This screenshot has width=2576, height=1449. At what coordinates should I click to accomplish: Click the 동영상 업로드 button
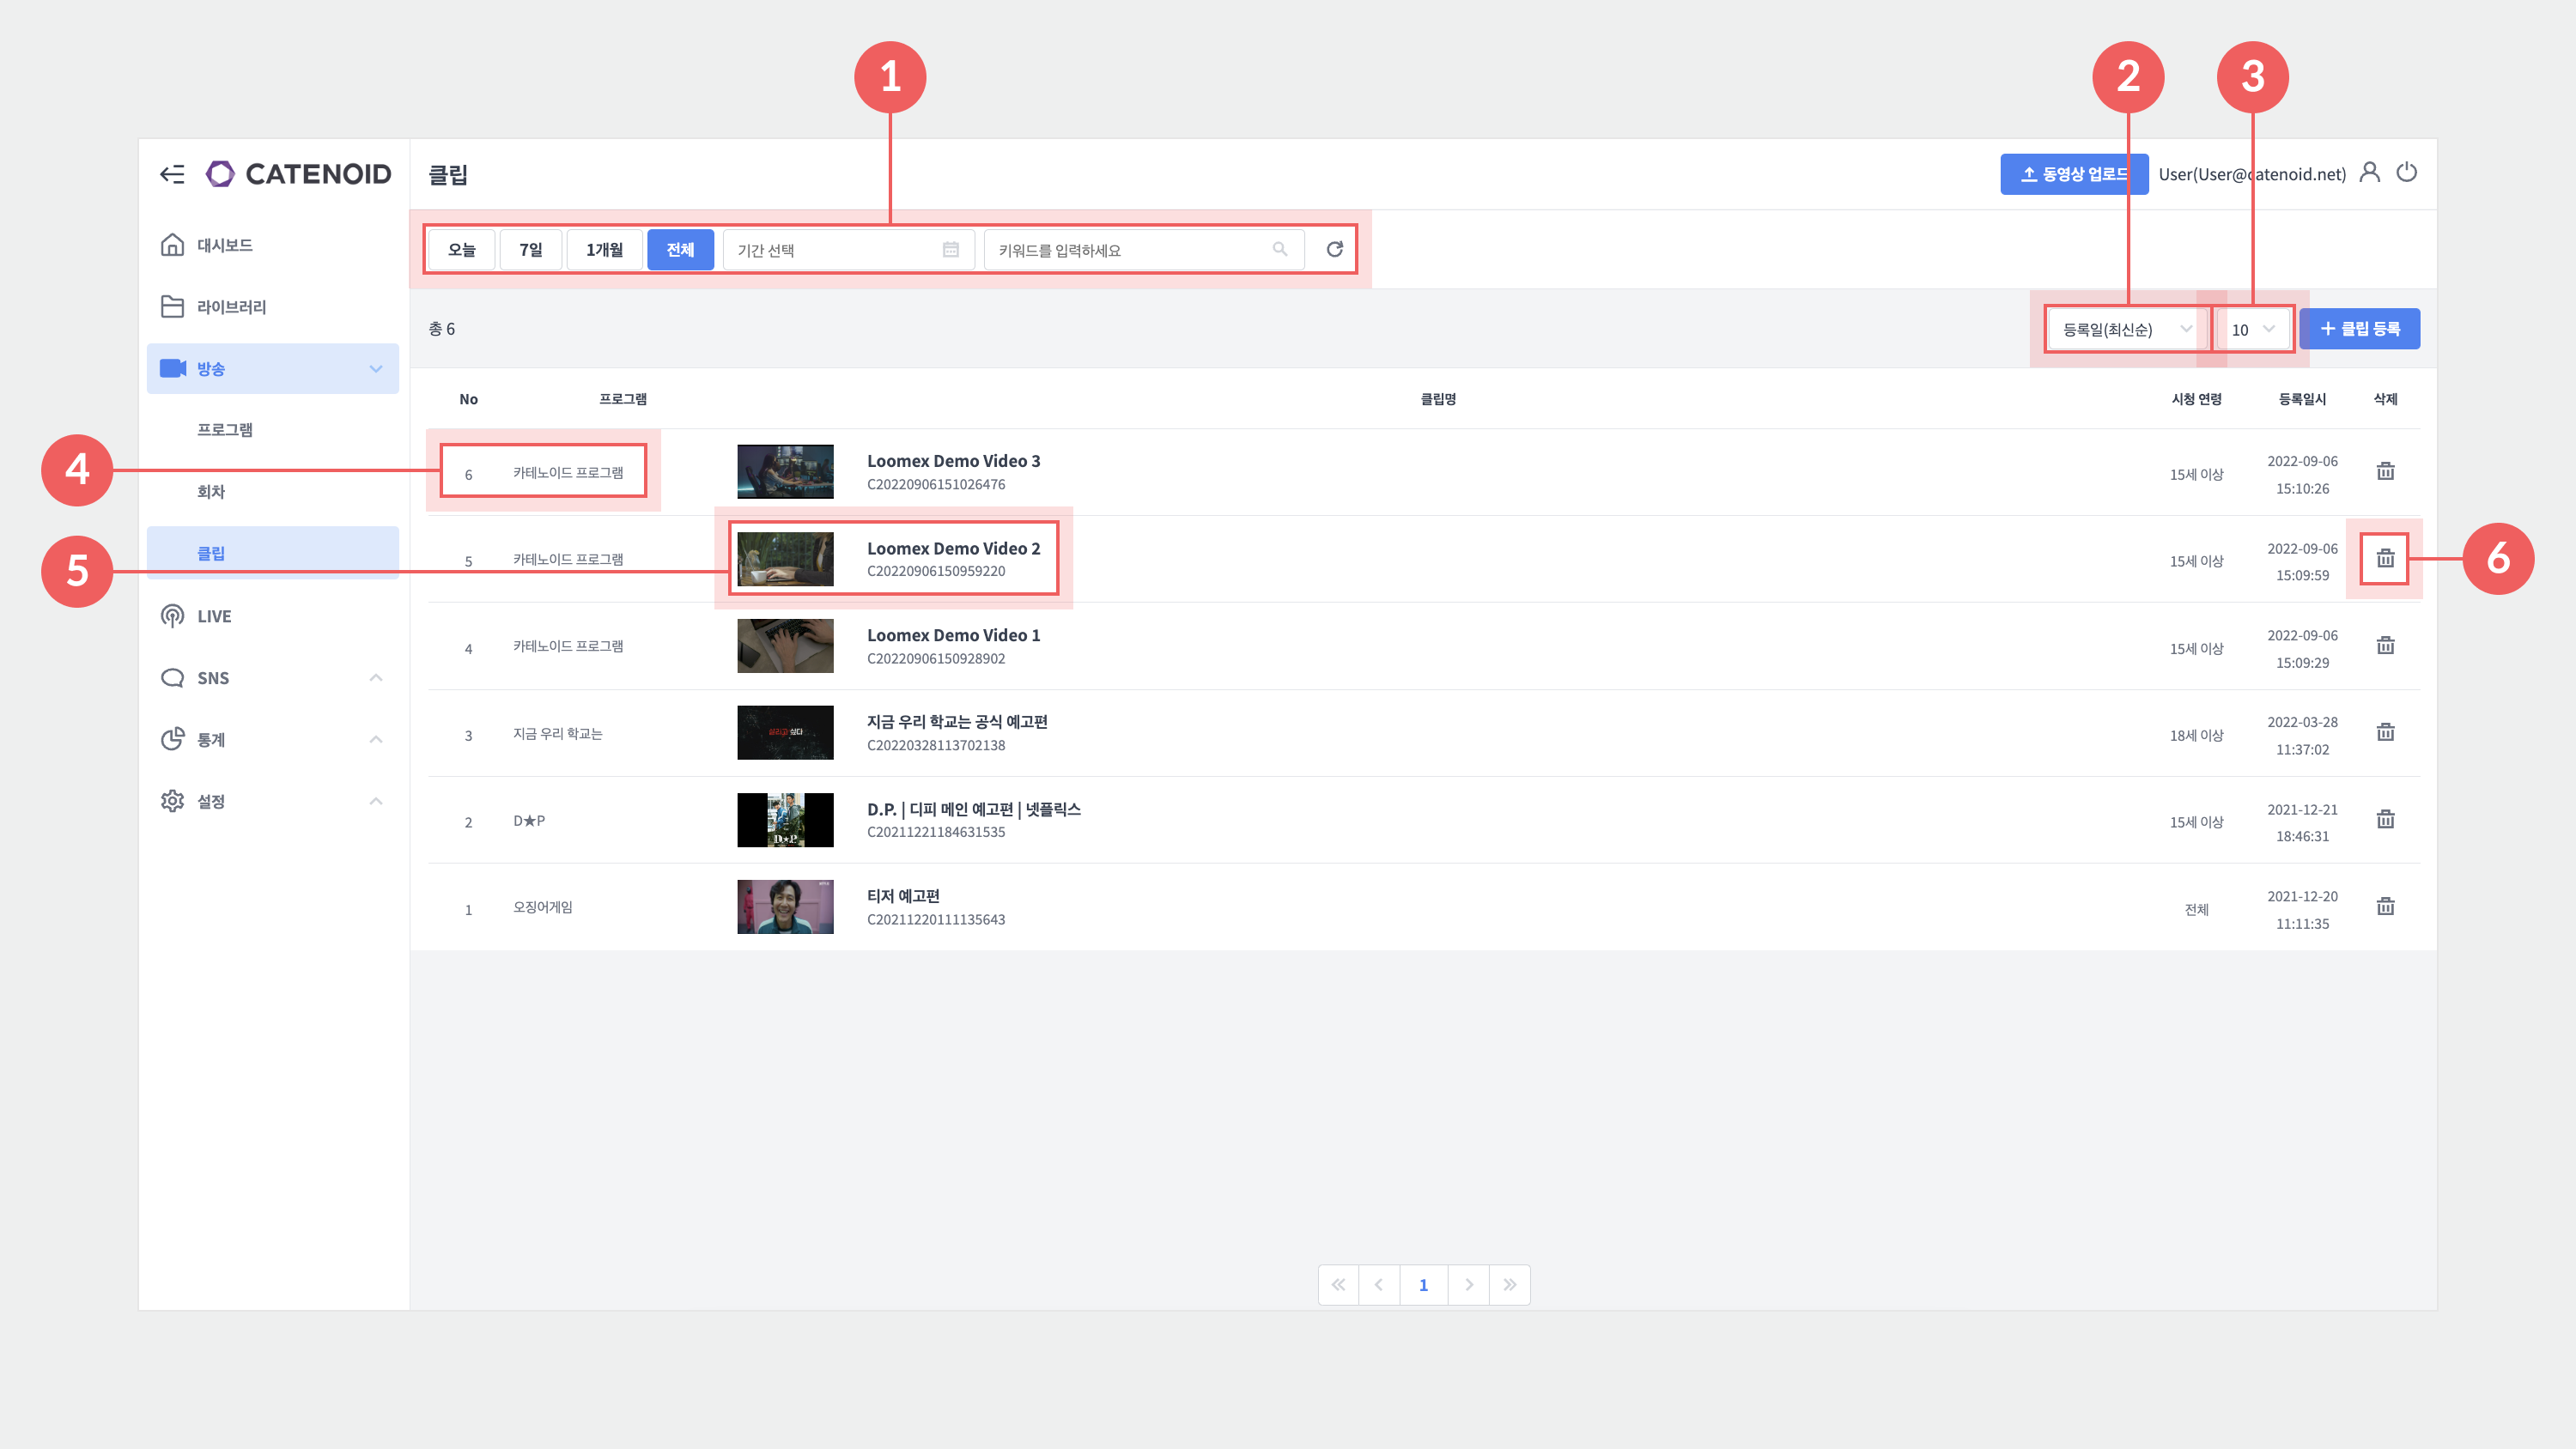(2072, 174)
